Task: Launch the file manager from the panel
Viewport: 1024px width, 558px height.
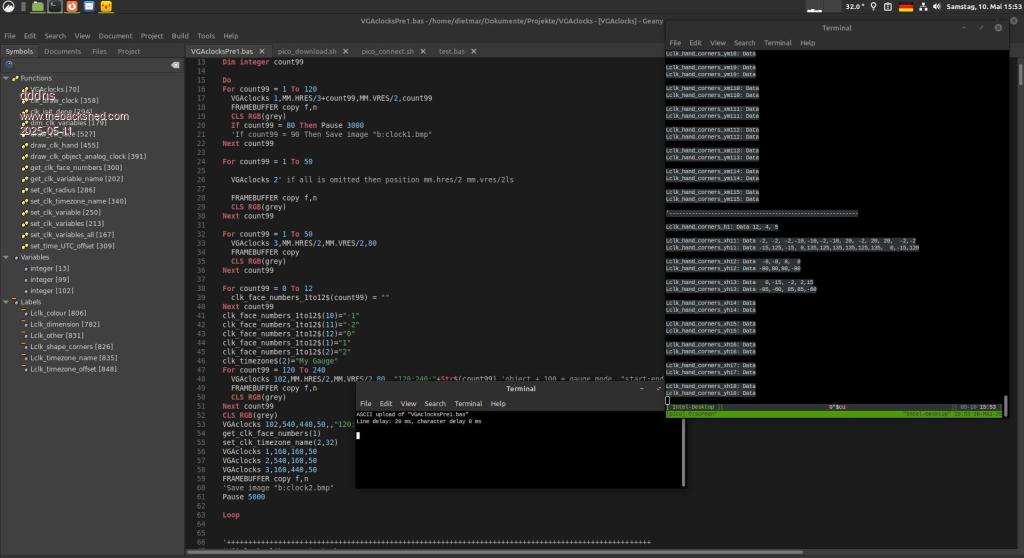Action: click(x=37, y=7)
